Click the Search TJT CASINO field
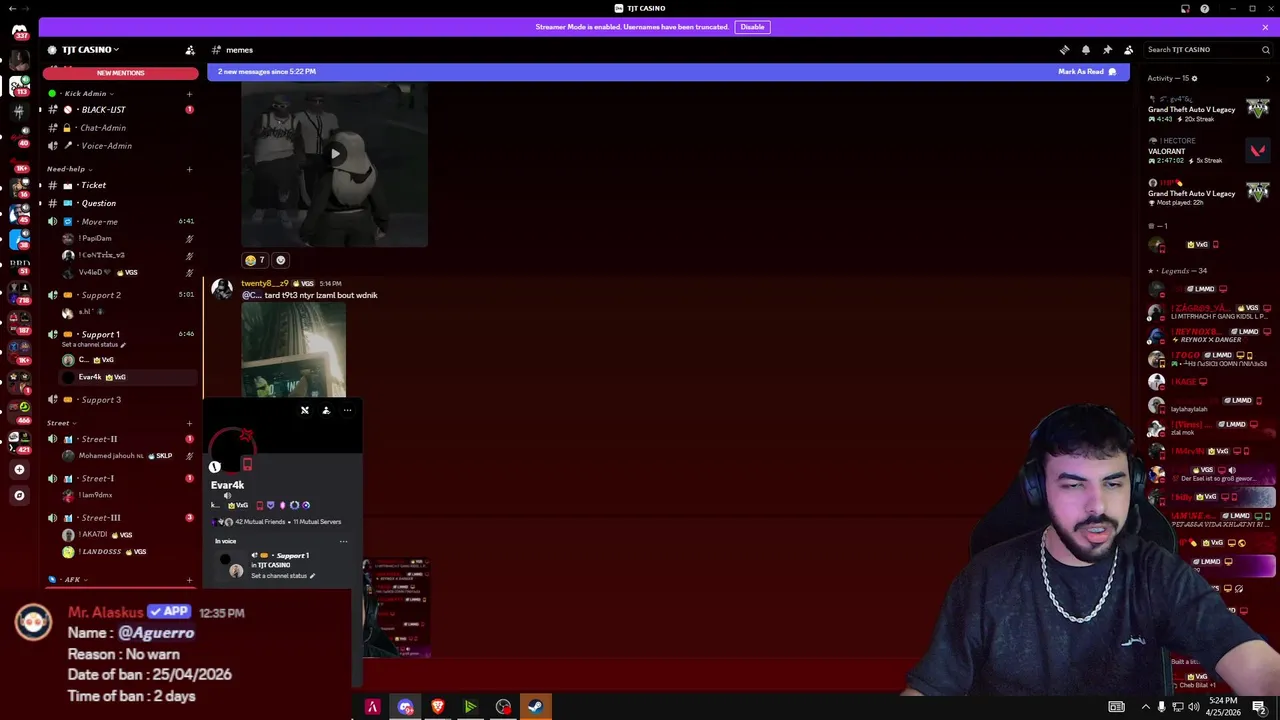This screenshot has width=1280, height=720. click(1208, 50)
